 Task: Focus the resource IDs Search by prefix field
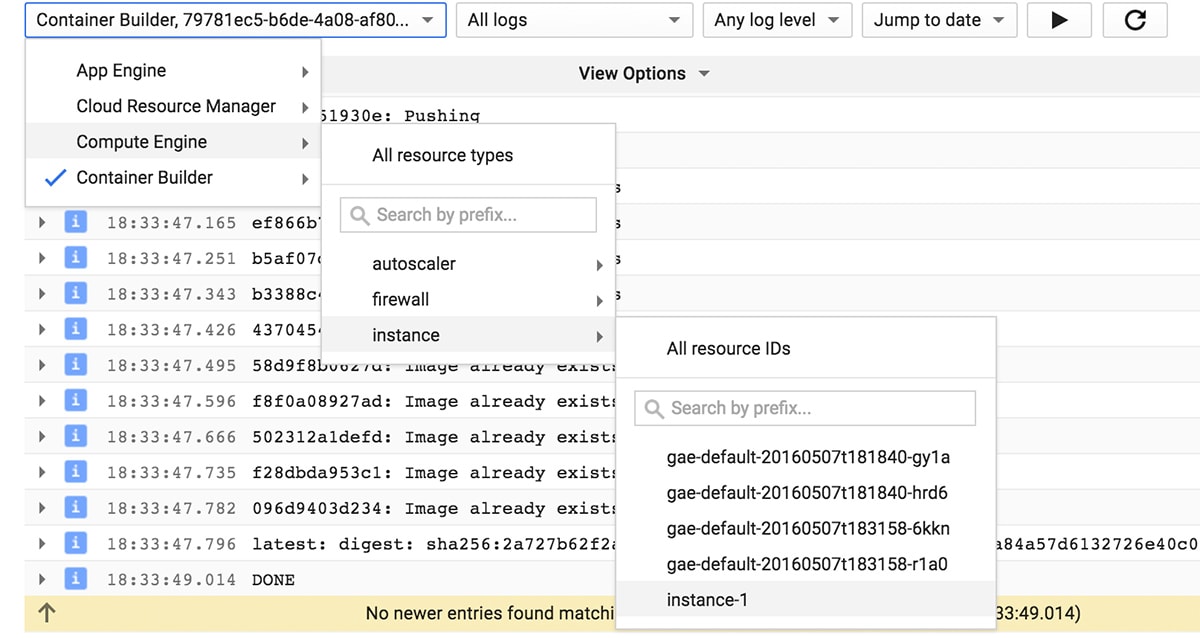[805, 408]
